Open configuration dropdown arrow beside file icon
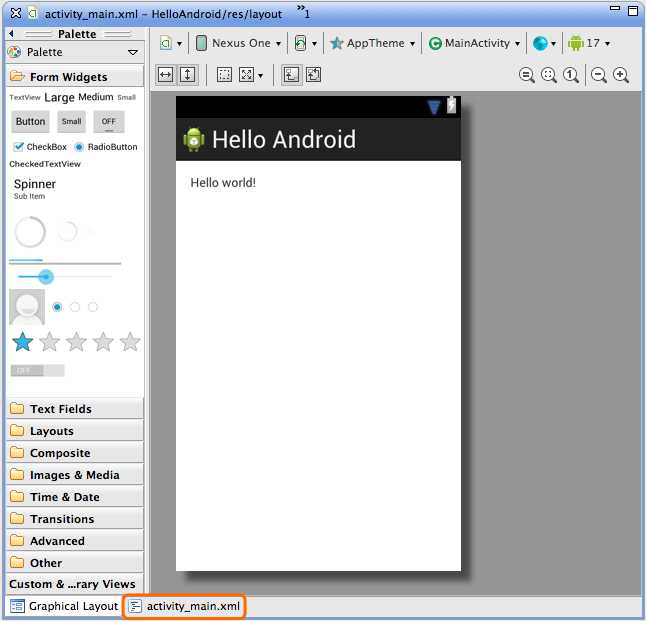Screen dimensions: 646x621 pyautogui.click(x=179, y=44)
